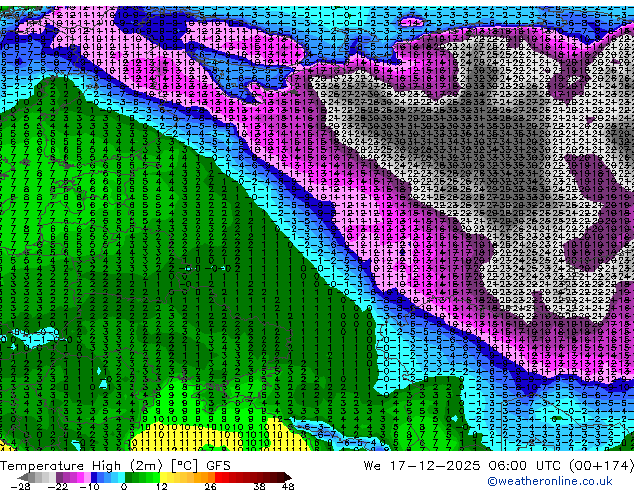Click the gray left arrow end of color scale
The height and width of the screenshot is (490, 634).
(23, 477)
